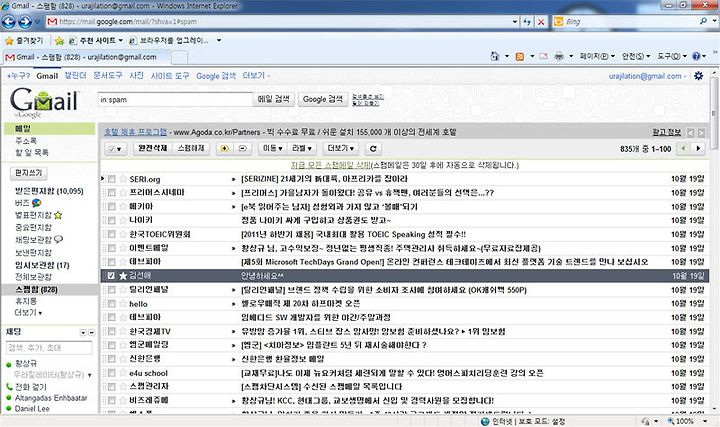720x427 pixels.
Task: Refresh the spam list with the reload button
Action: (373, 148)
